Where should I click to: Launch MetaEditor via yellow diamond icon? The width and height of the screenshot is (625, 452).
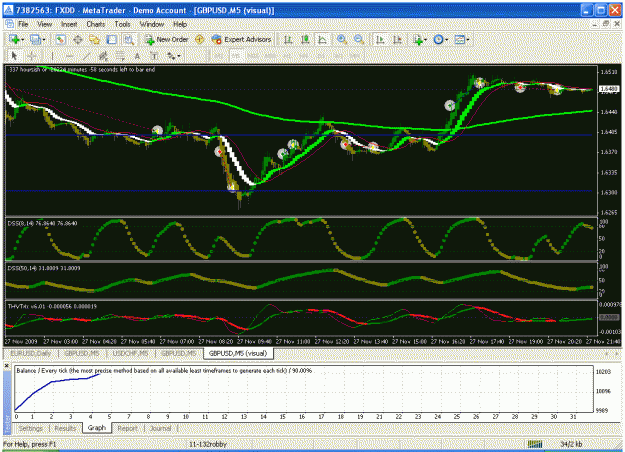[200, 39]
